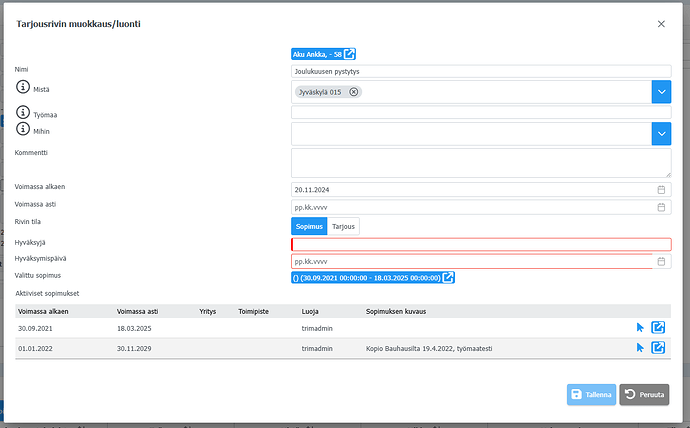Click edit icon next to Aku Ankka badge
Screen dimensions: 690x428
pyautogui.click(x=350, y=54)
